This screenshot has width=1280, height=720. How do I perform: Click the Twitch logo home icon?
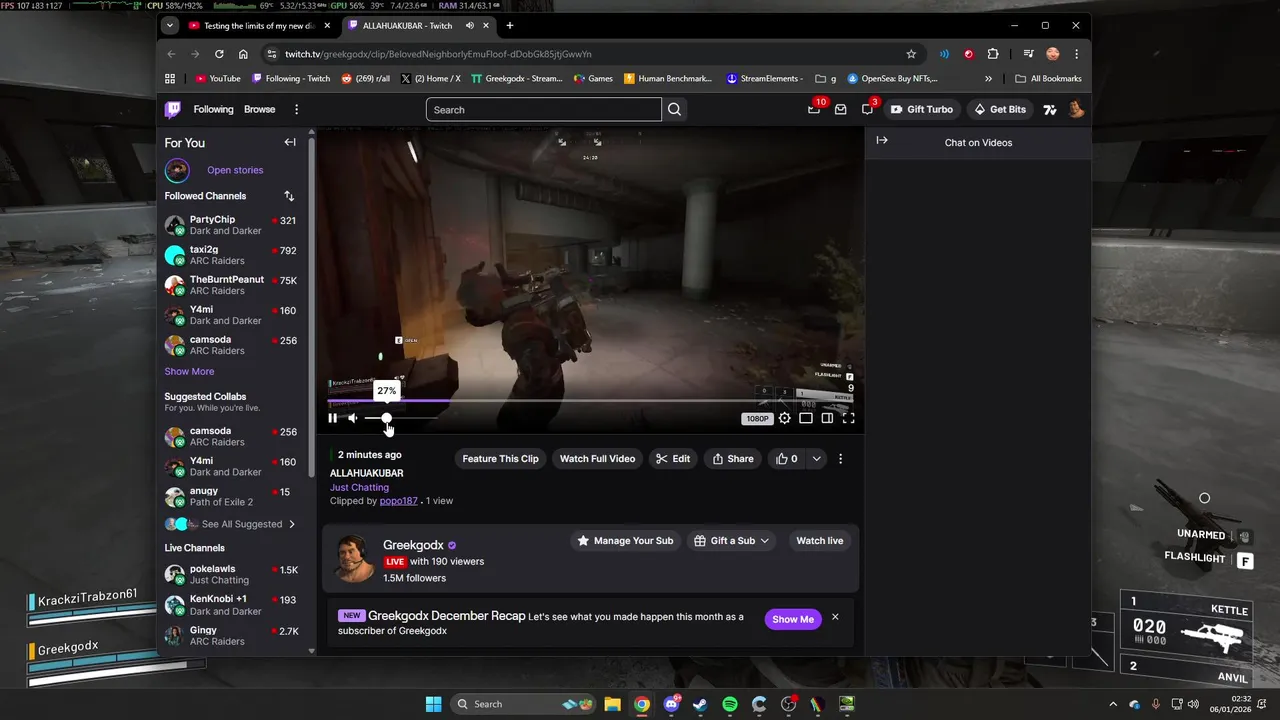click(x=173, y=109)
